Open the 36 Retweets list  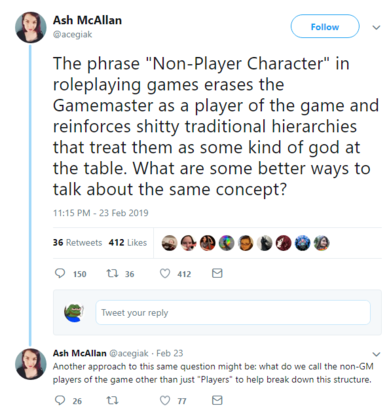pyautogui.click(x=77, y=243)
